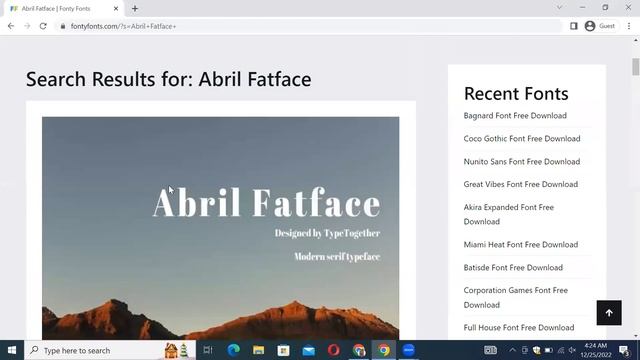Open the Mail app from the taskbar
This screenshot has width=640, height=360.
(x=309, y=350)
